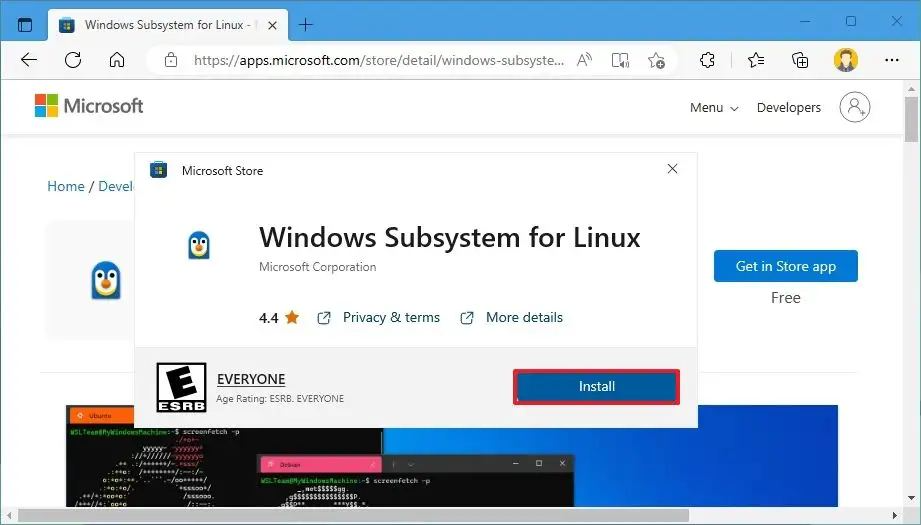The height and width of the screenshot is (525, 921).
Task: Open the browser Extensions menu
Action: click(x=707, y=60)
